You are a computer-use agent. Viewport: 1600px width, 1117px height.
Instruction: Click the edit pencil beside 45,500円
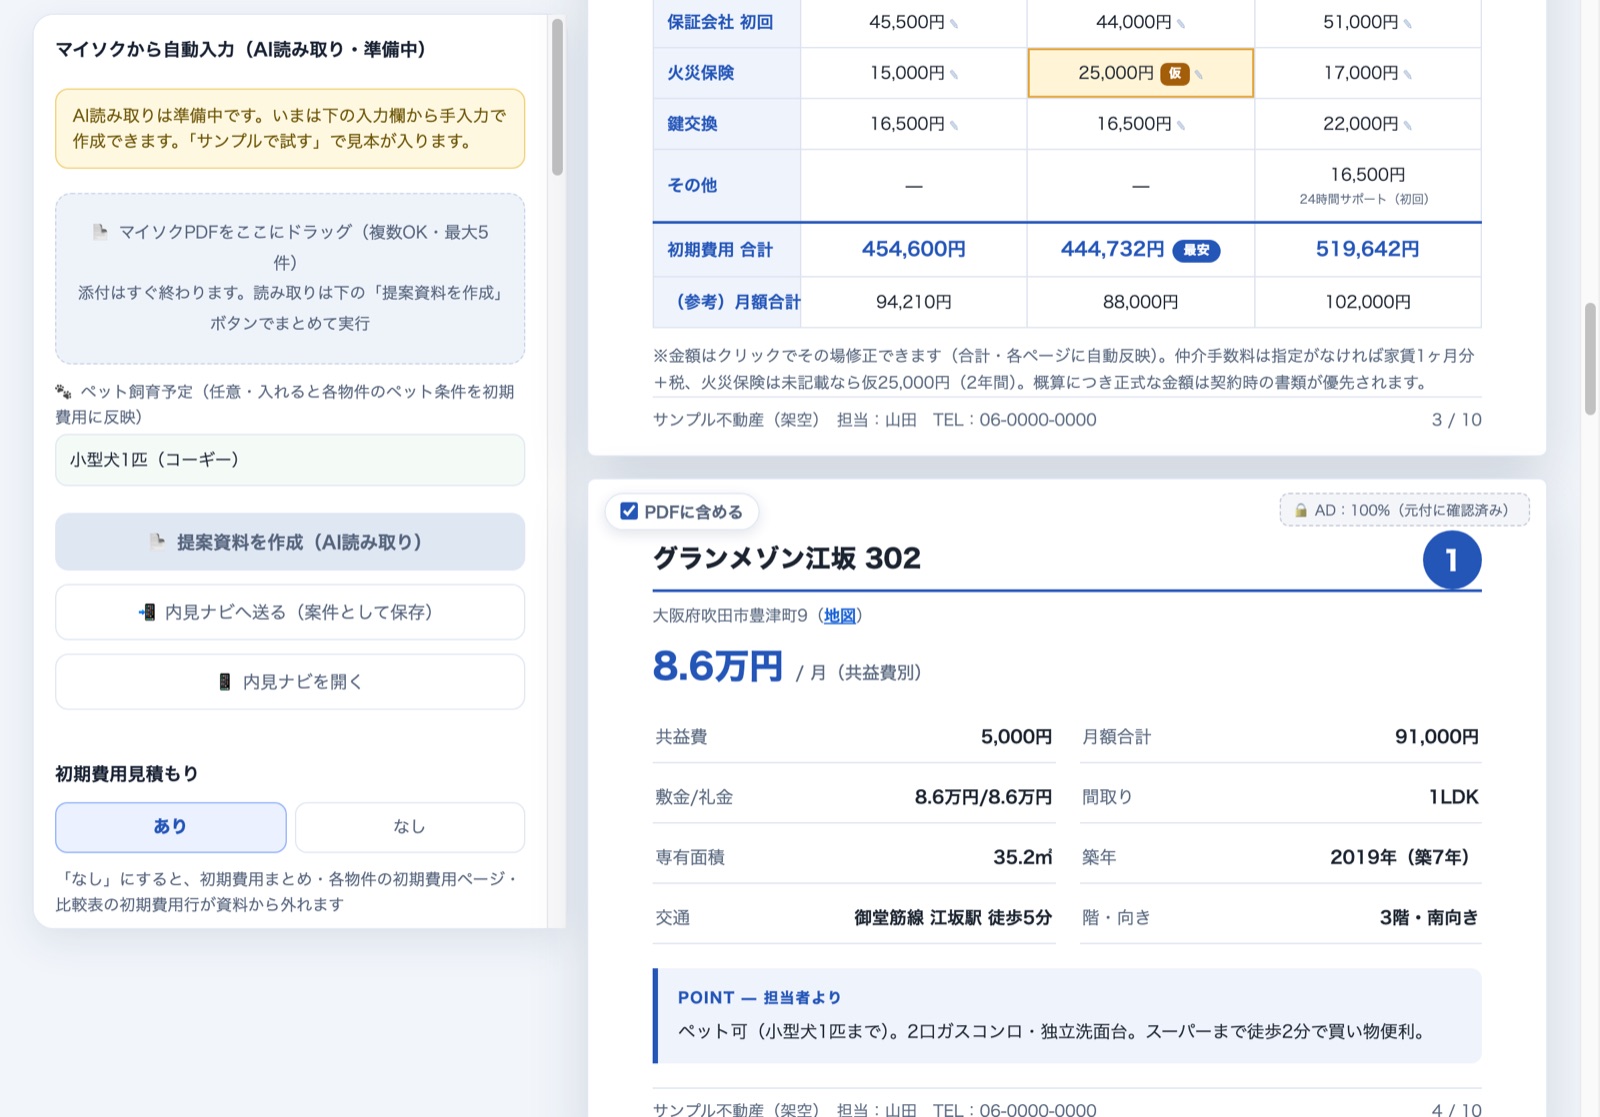coord(954,23)
